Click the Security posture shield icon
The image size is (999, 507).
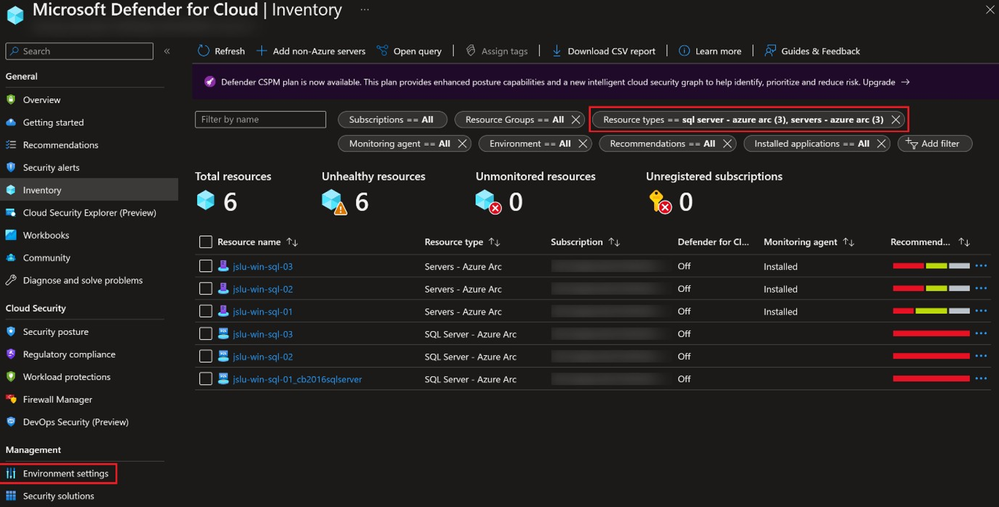(11, 332)
